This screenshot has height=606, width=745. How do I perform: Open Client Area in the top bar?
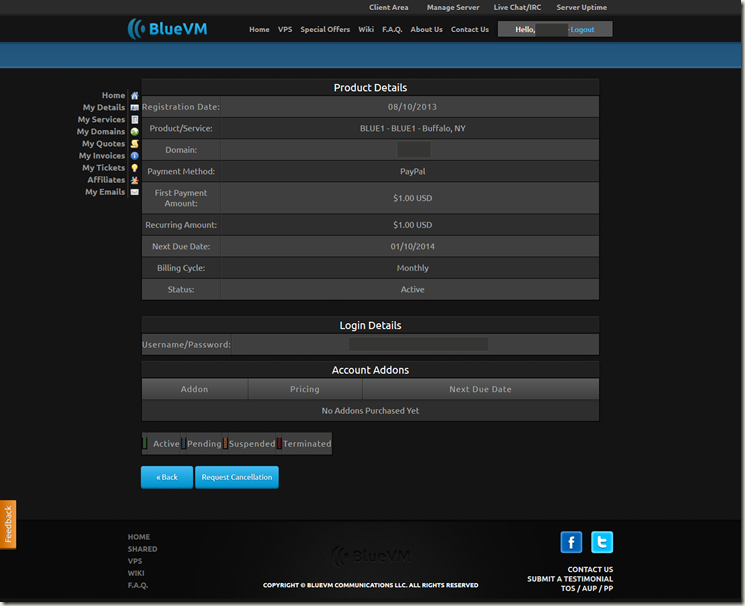(389, 7)
